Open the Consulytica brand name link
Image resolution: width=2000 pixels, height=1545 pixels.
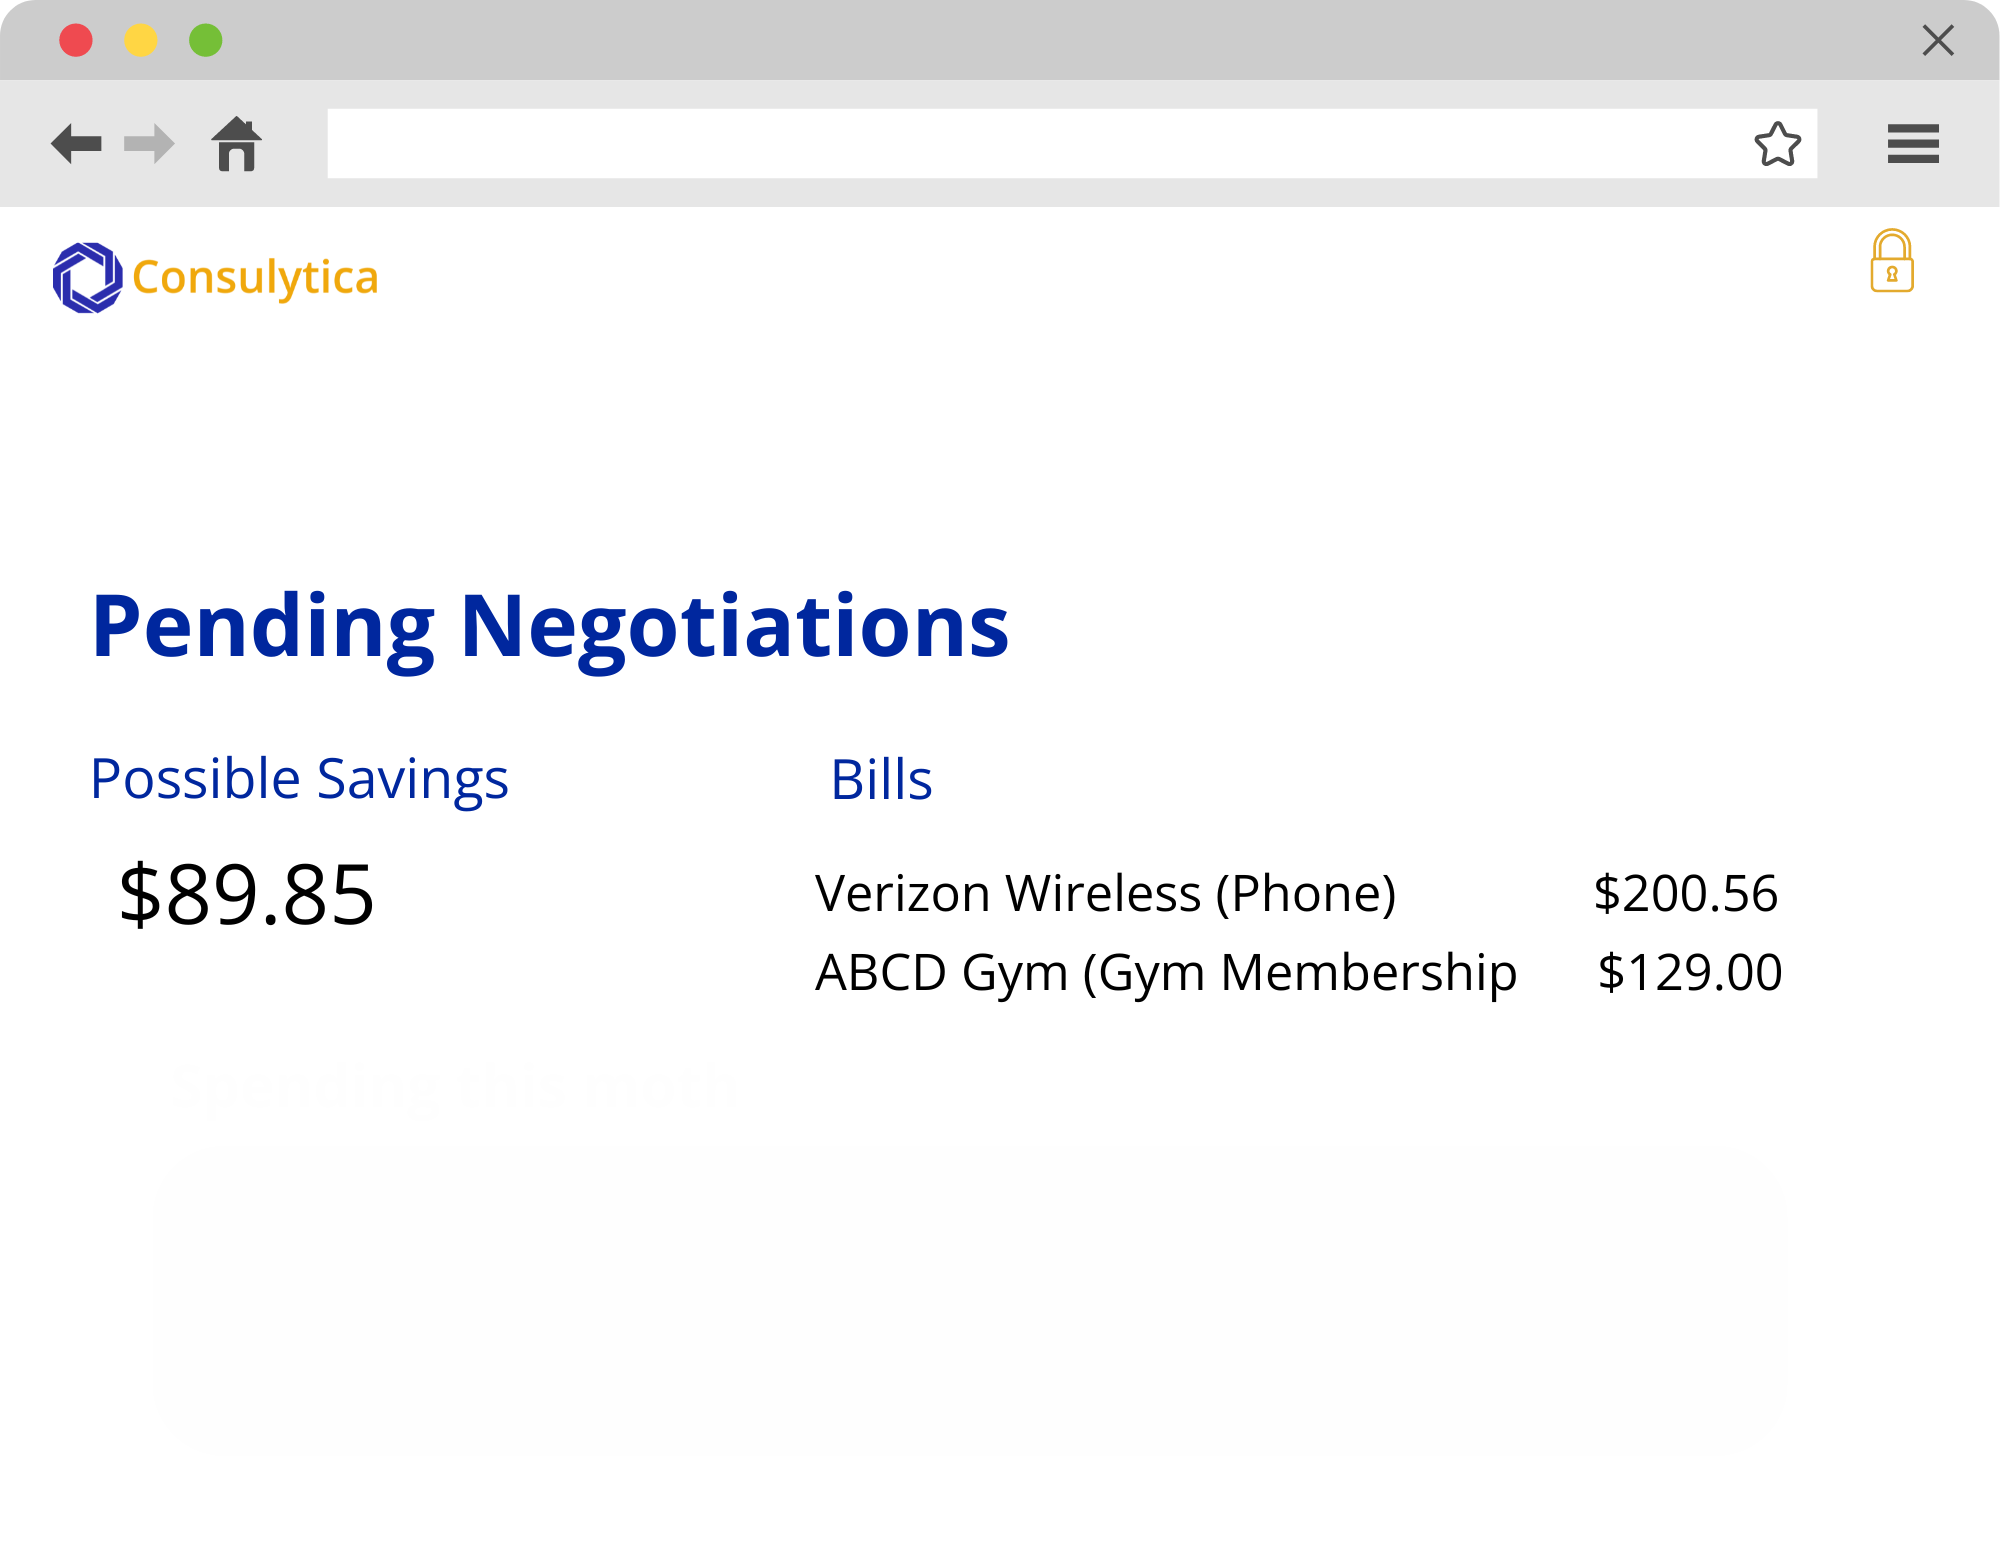coord(255,278)
